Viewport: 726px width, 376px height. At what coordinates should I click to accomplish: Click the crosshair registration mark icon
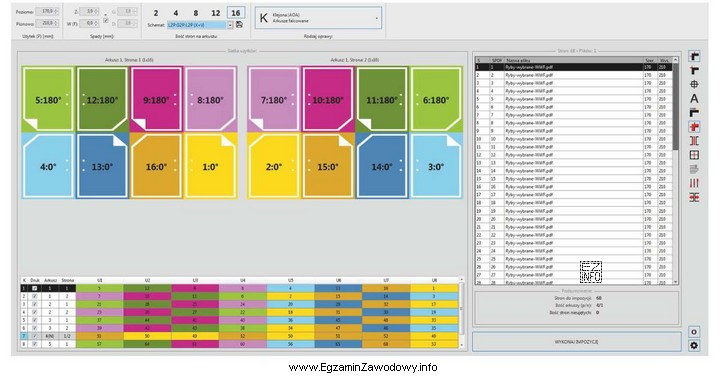tap(694, 85)
